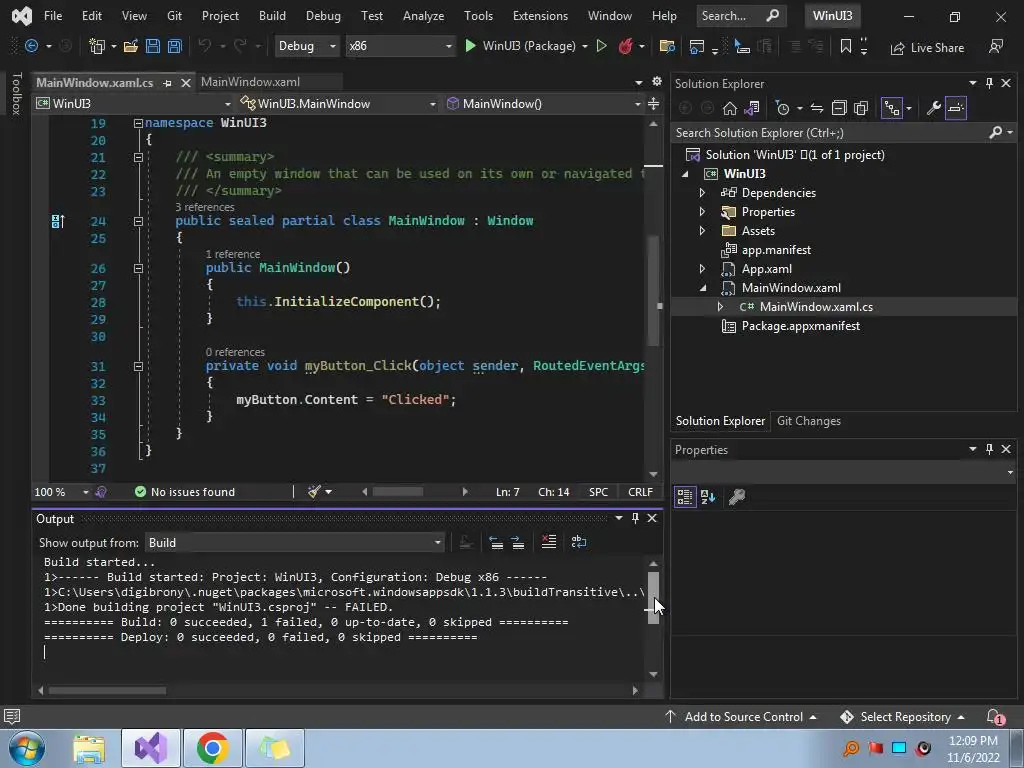Open the Extensions menu

click(x=540, y=16)
